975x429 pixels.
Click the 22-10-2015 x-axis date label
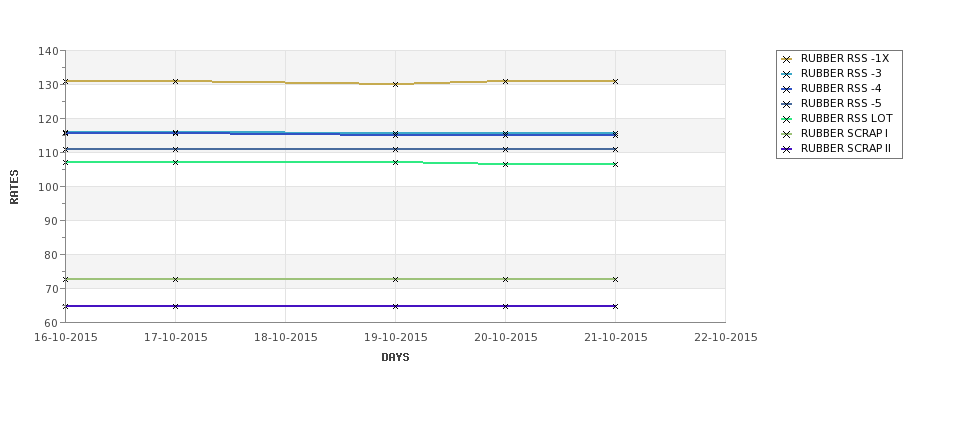pos(726,338)
